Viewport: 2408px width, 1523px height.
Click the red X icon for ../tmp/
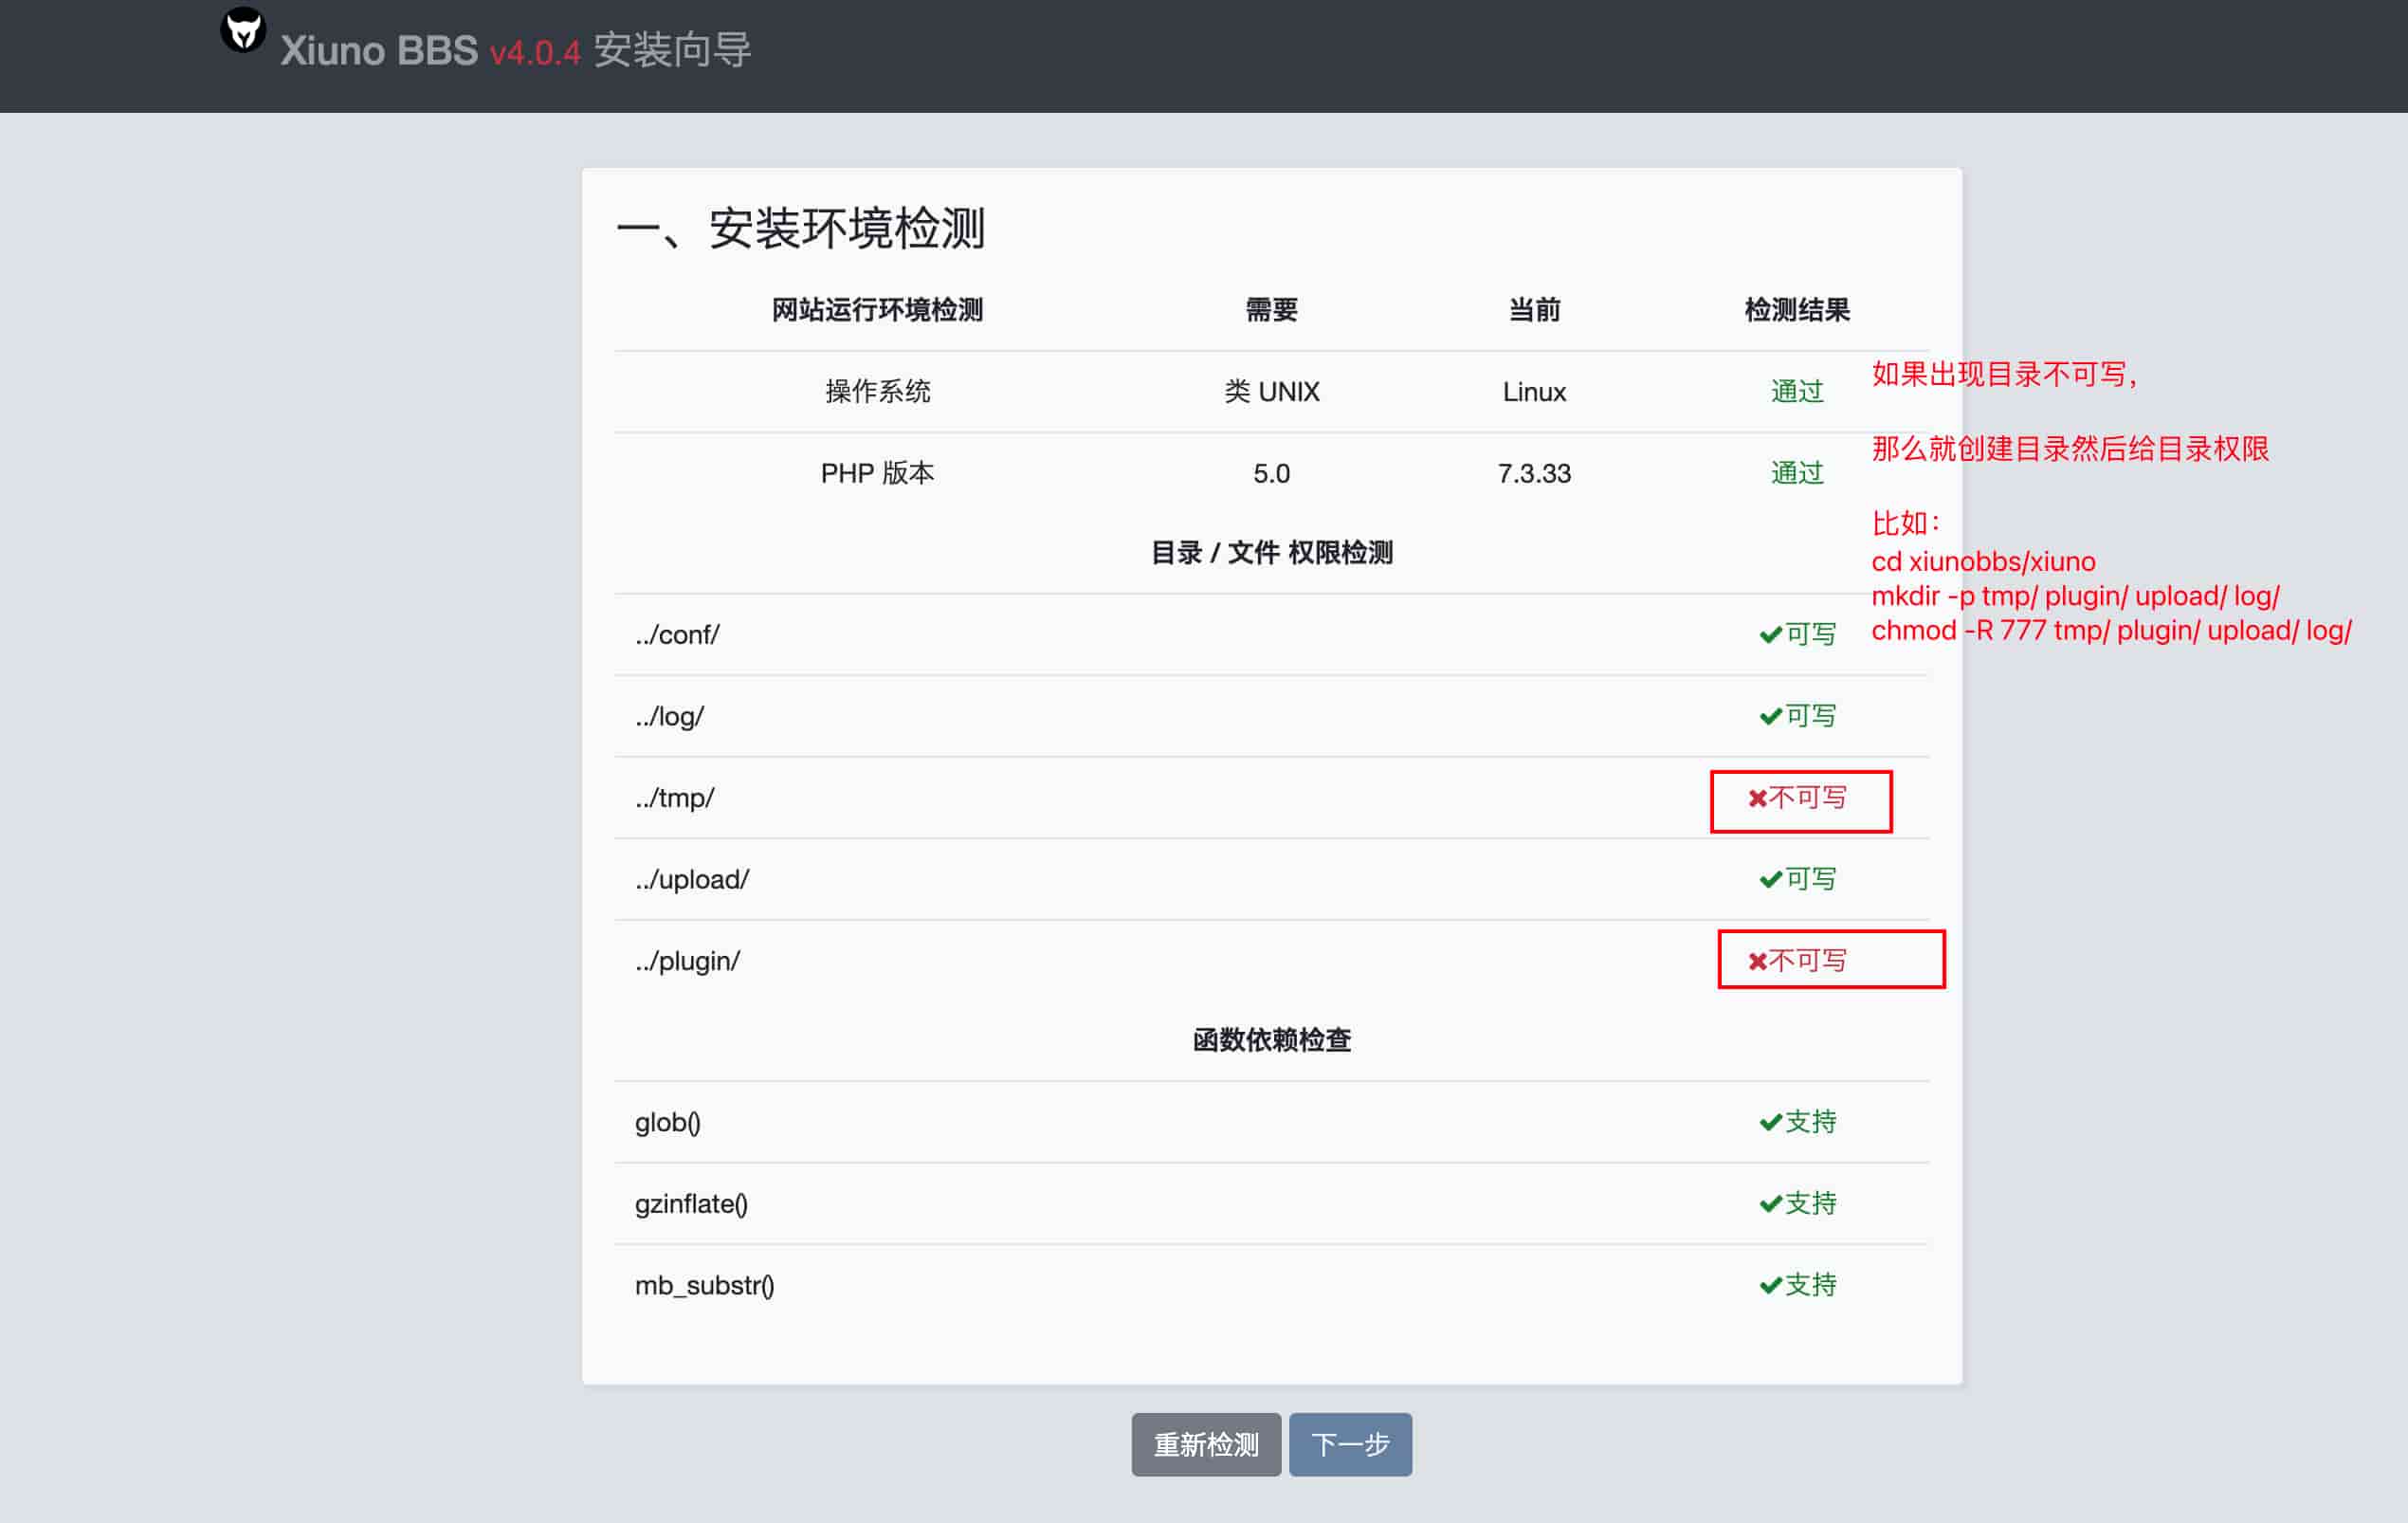tap(1757, 798)
